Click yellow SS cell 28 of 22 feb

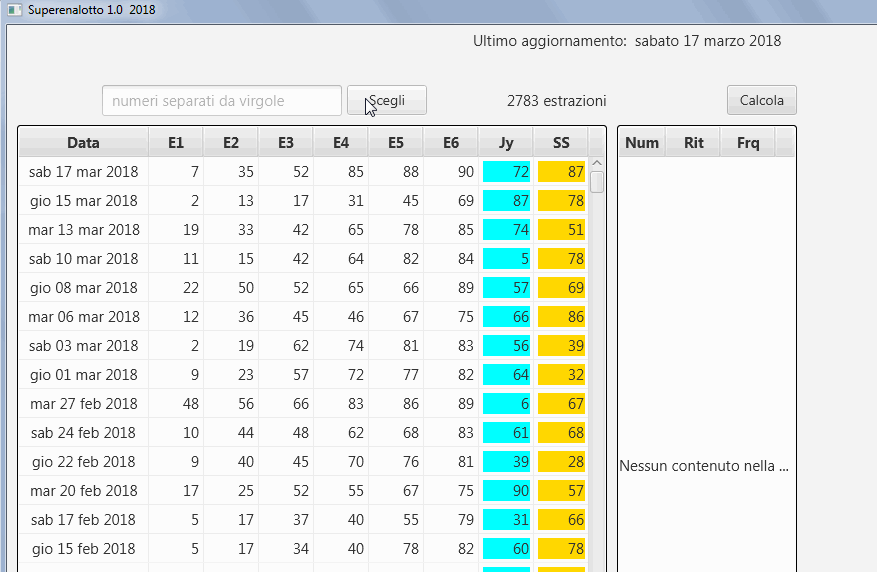pos(562,462)
